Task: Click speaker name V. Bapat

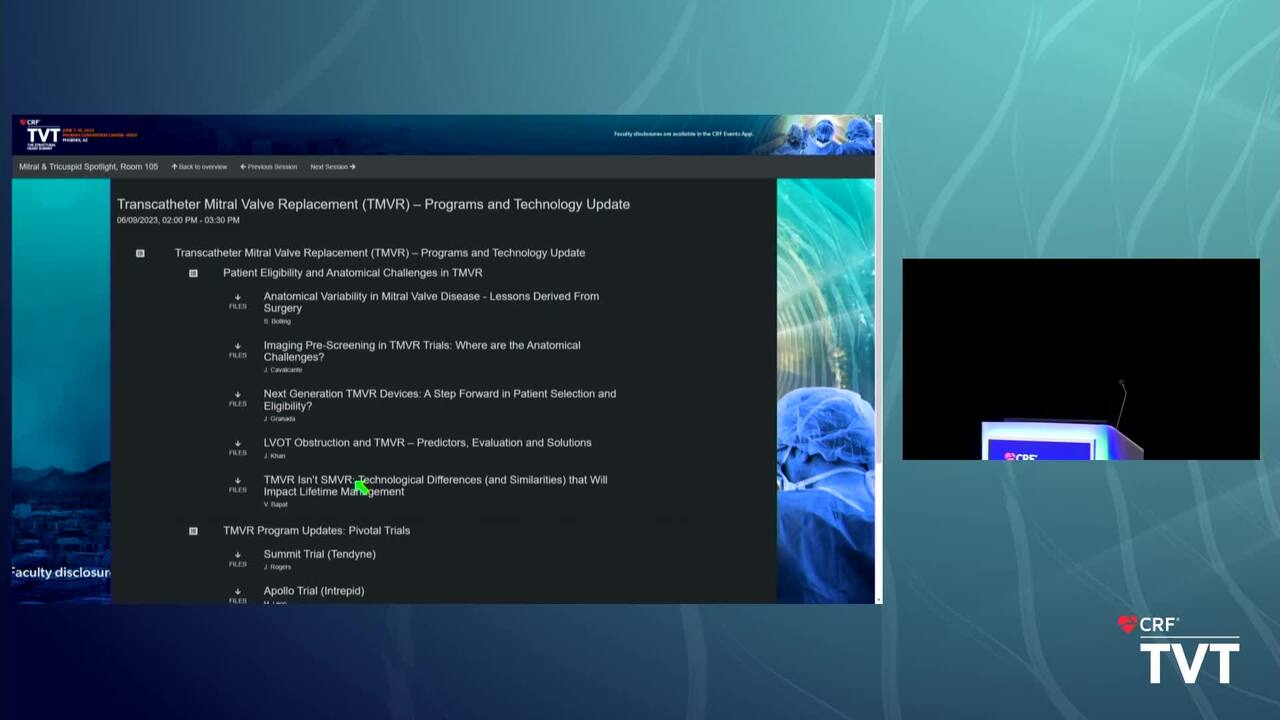Action: (x=275, y=505)
